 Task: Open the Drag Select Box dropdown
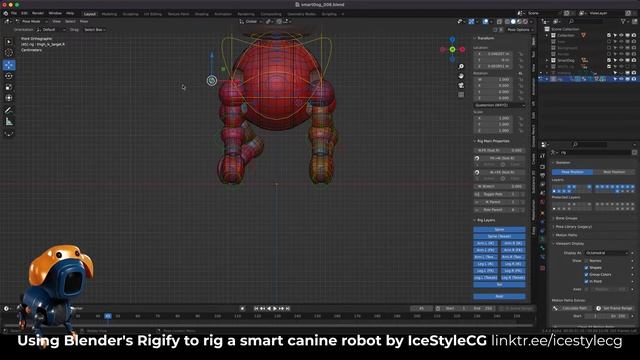(95, 30)
